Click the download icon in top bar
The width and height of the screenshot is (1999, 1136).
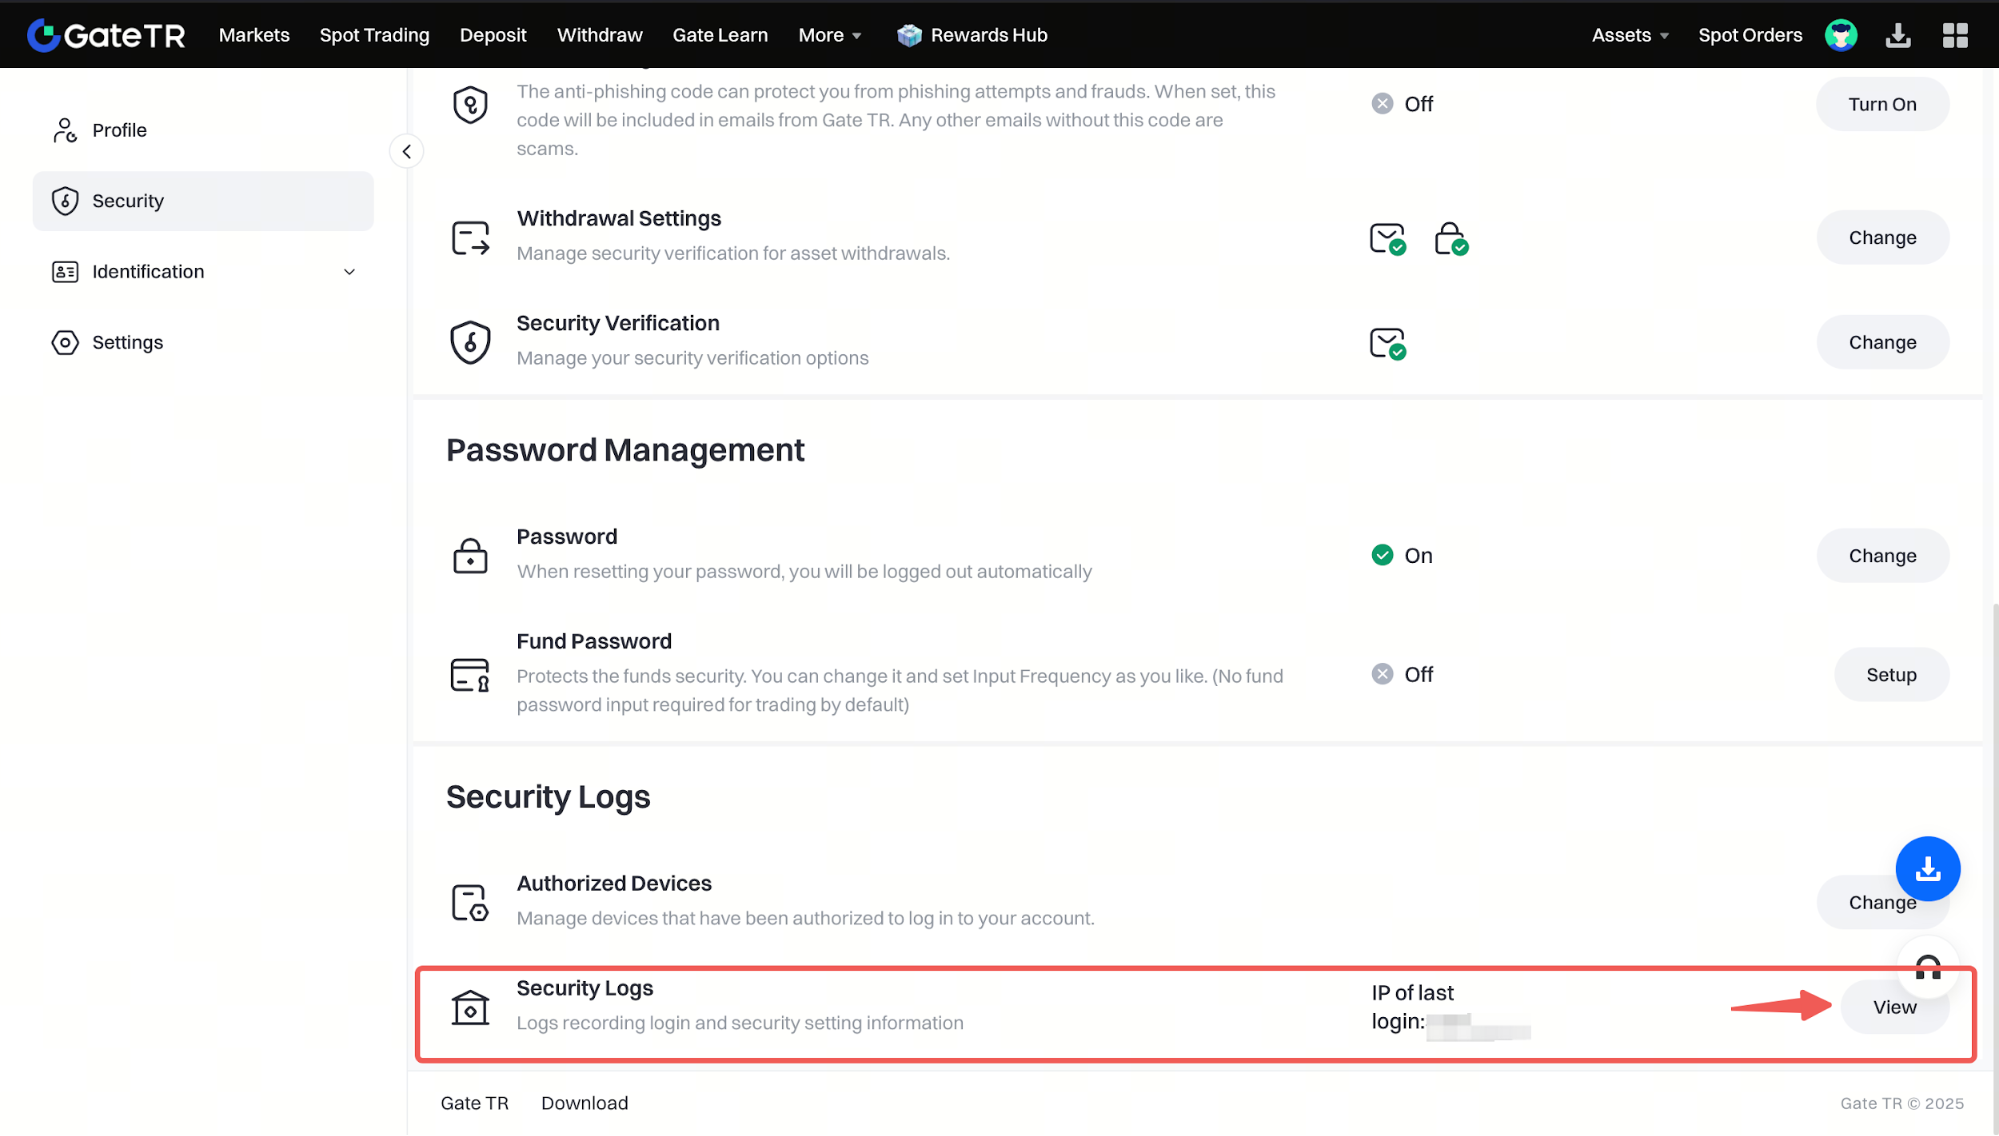[x=1897, y=35]
